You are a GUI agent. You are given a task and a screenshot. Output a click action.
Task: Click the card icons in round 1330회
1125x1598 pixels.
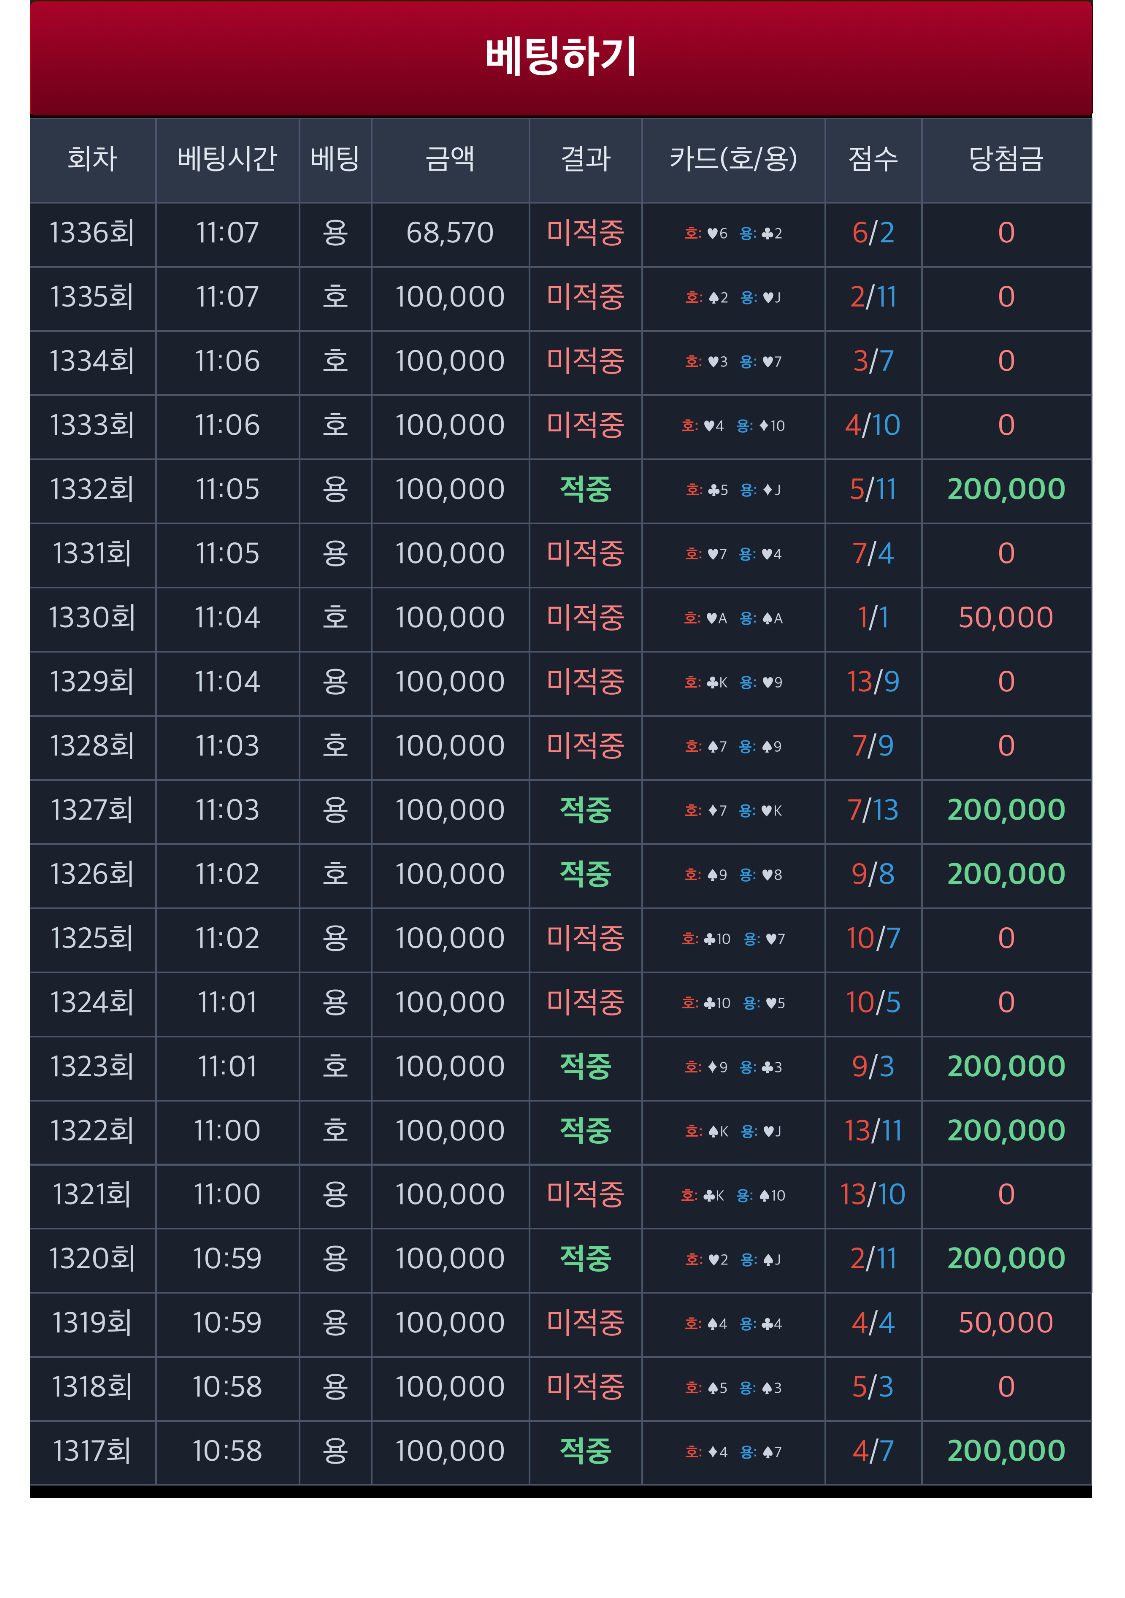[x=733, y=619]
